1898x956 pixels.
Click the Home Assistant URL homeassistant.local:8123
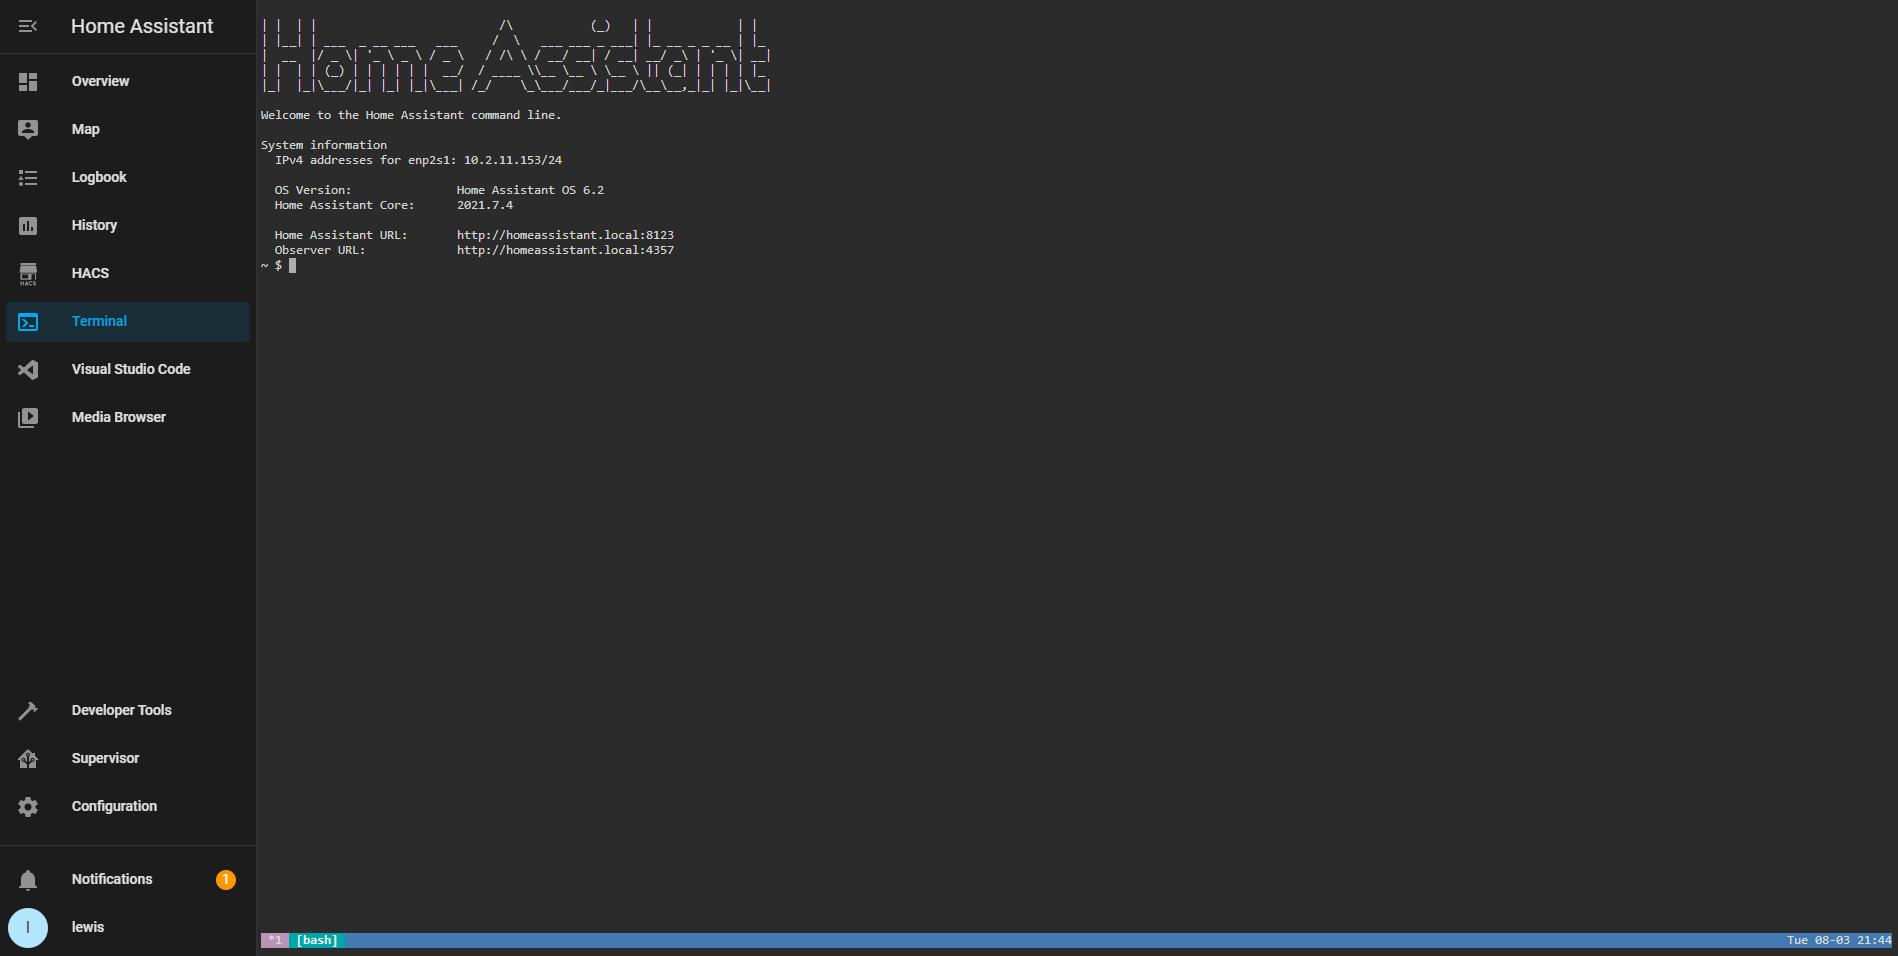(x=565, y=235)
